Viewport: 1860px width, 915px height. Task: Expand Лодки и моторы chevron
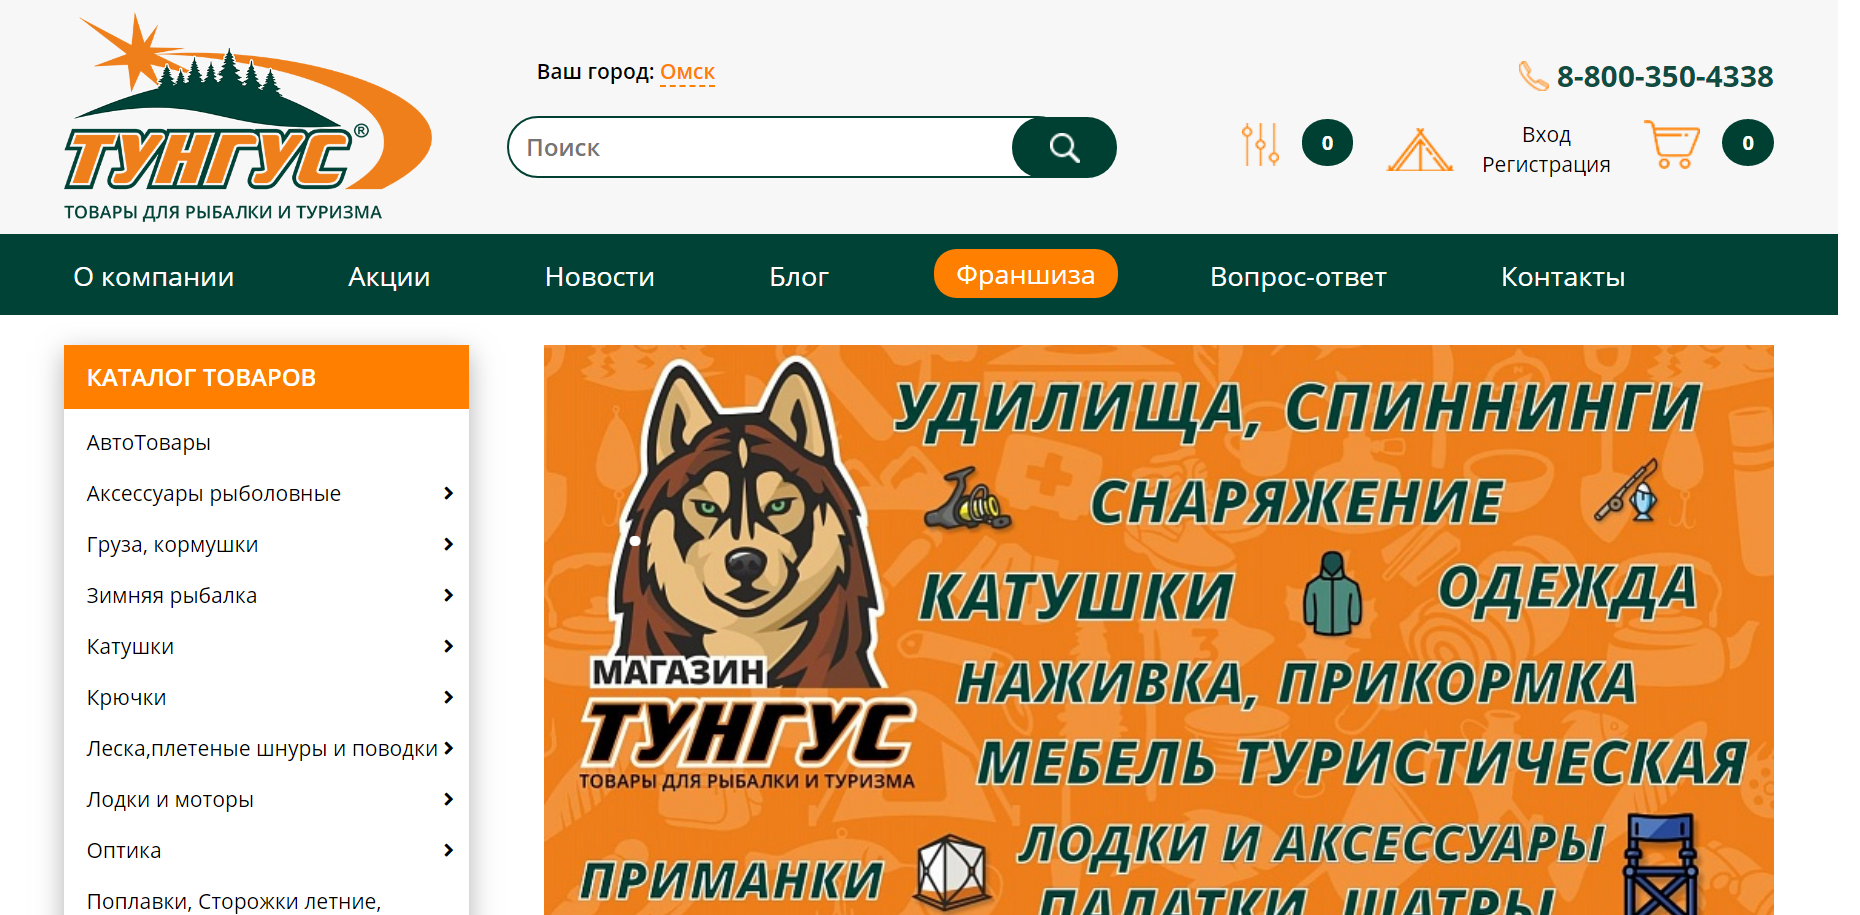pyautogui.click(x=448, y=799)
